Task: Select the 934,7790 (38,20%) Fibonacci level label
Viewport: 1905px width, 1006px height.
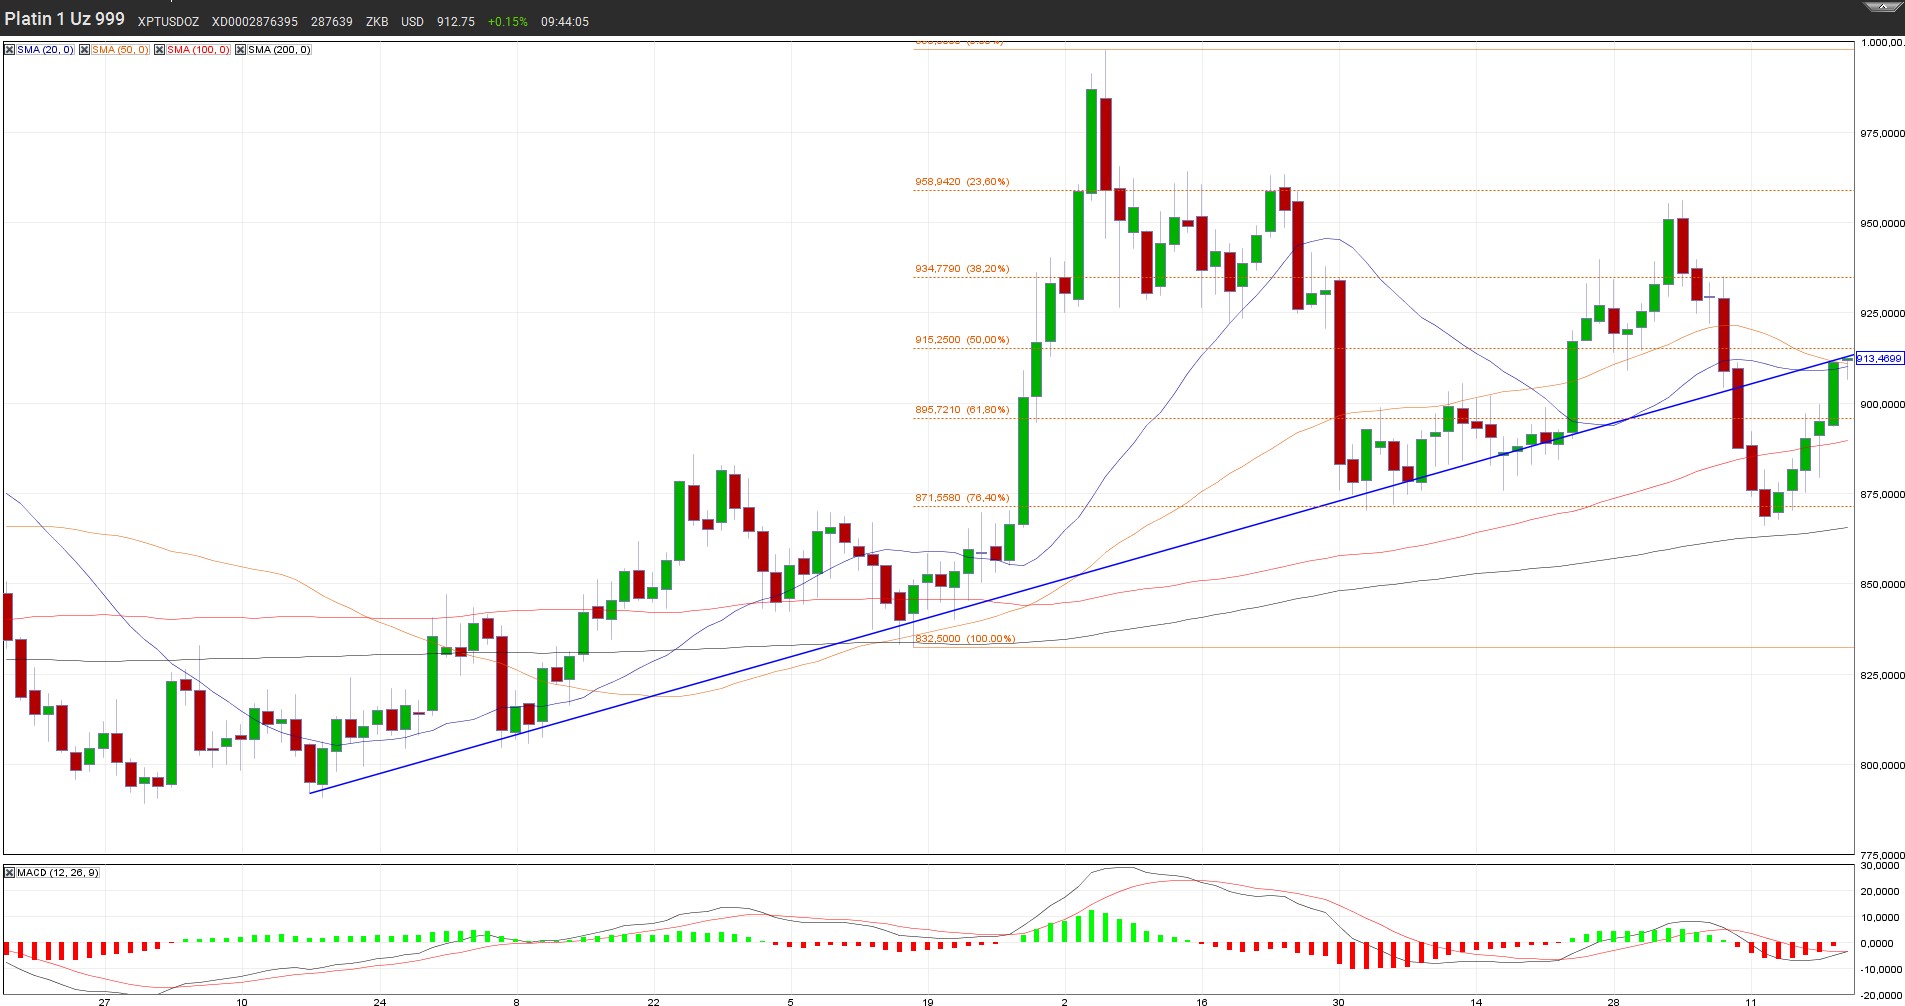Action: point(962,269)
